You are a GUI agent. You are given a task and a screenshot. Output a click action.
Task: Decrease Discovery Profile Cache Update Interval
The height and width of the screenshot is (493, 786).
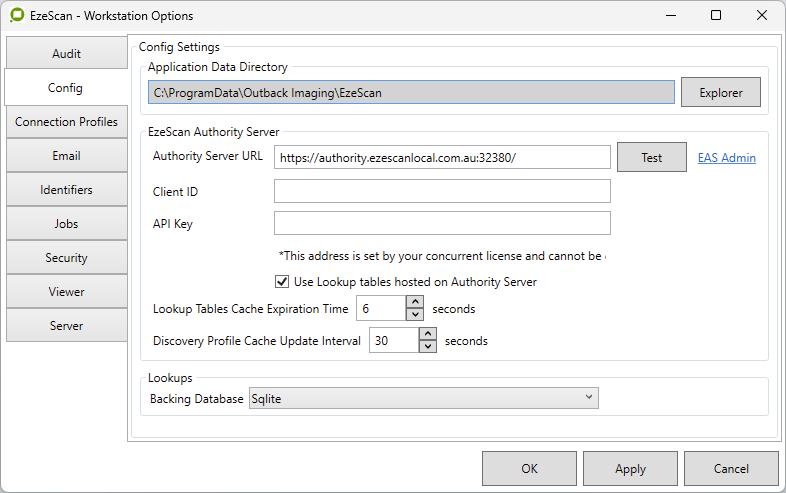[428, 347]
